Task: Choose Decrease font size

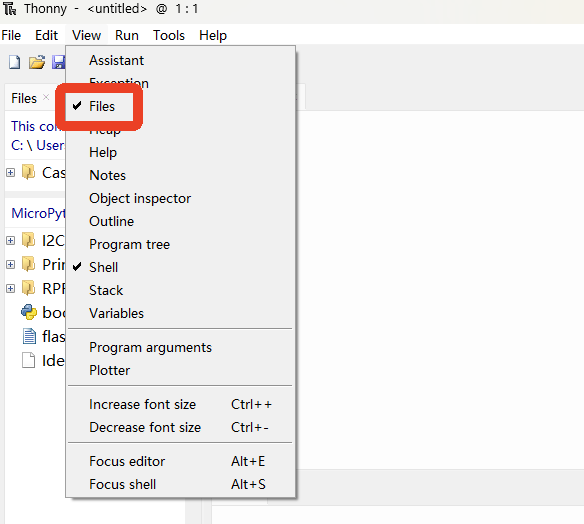Action: (181, 428)
